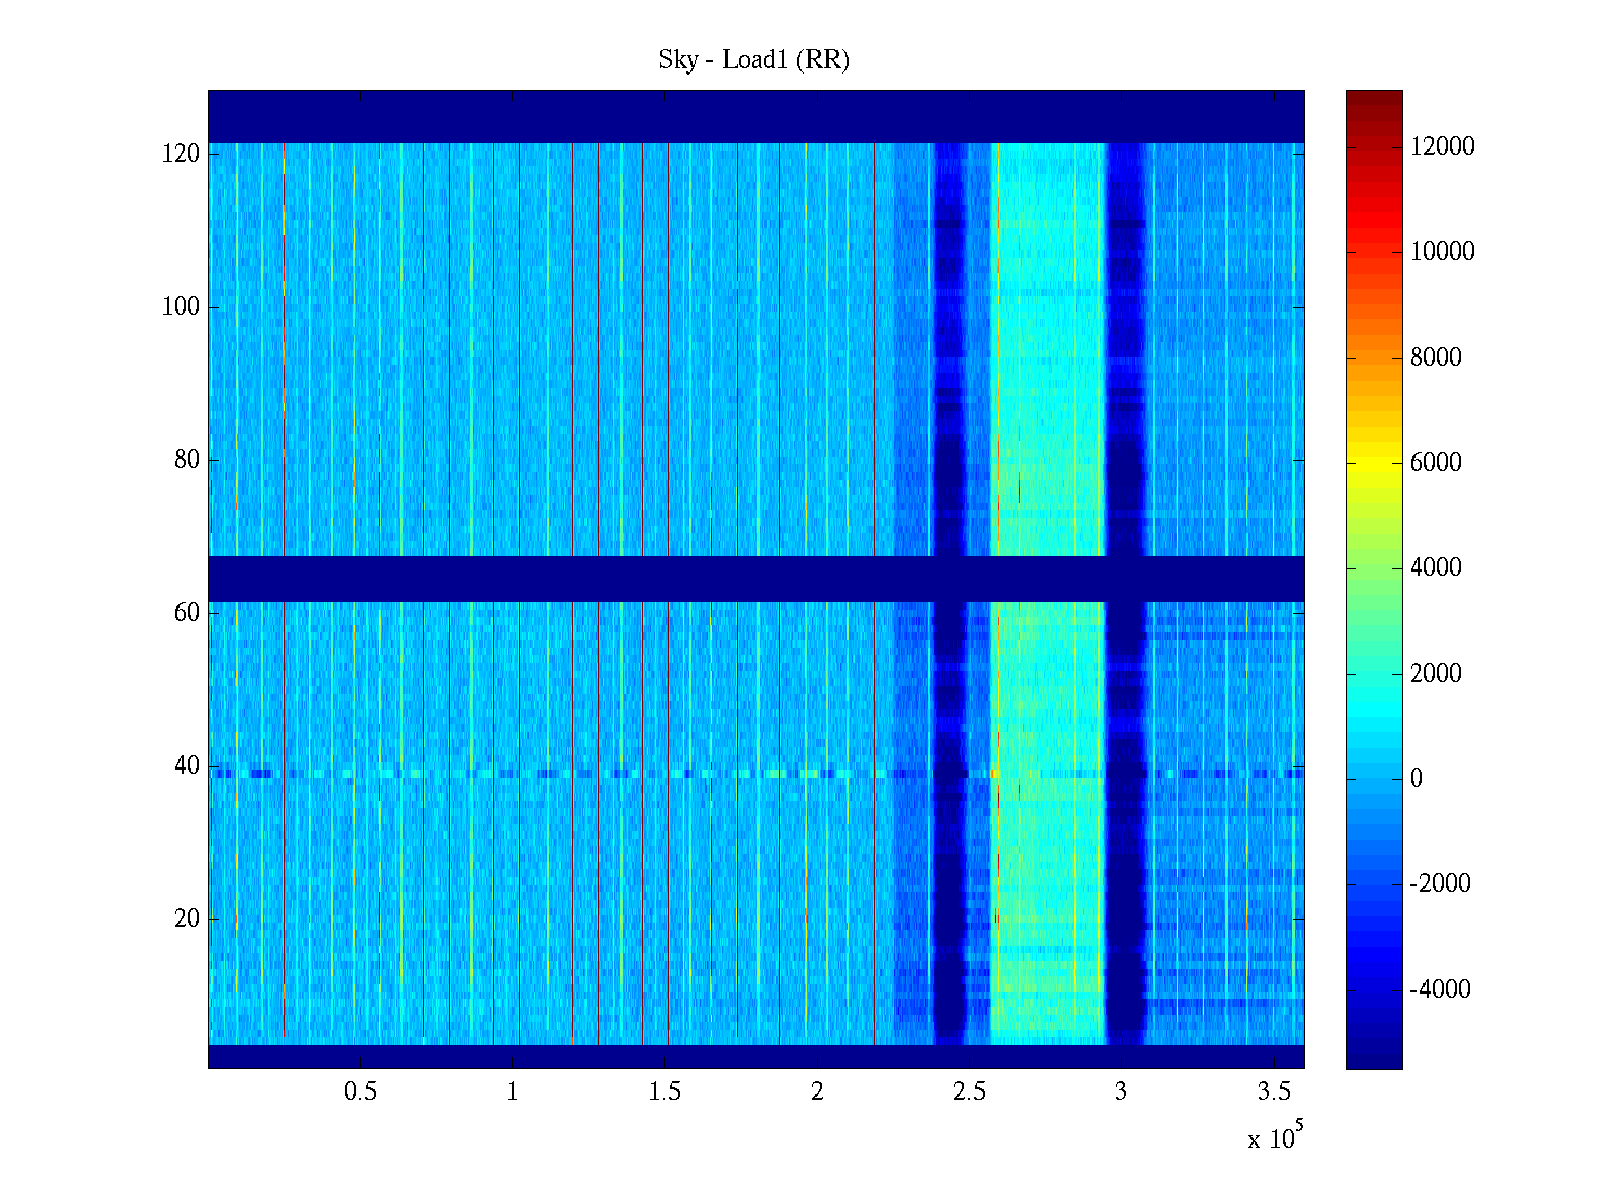Viewport: 1600px width, 1200px height.
Task: Click the colorbar label -4000
Action: [1440, 990]
